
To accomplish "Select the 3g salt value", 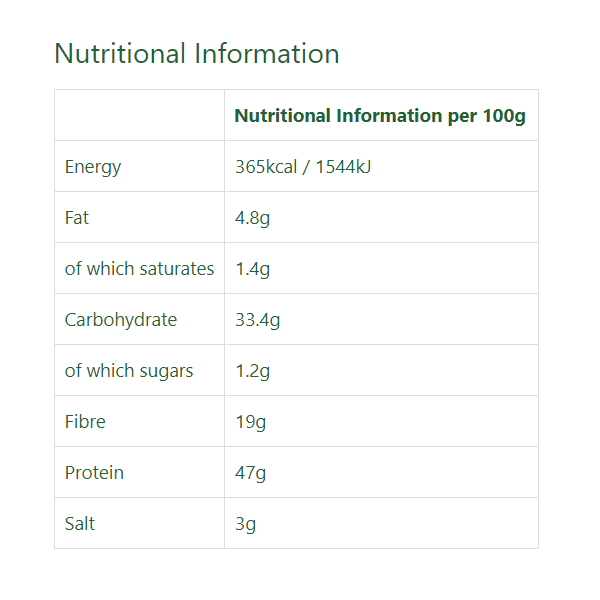I will [245, 524].
